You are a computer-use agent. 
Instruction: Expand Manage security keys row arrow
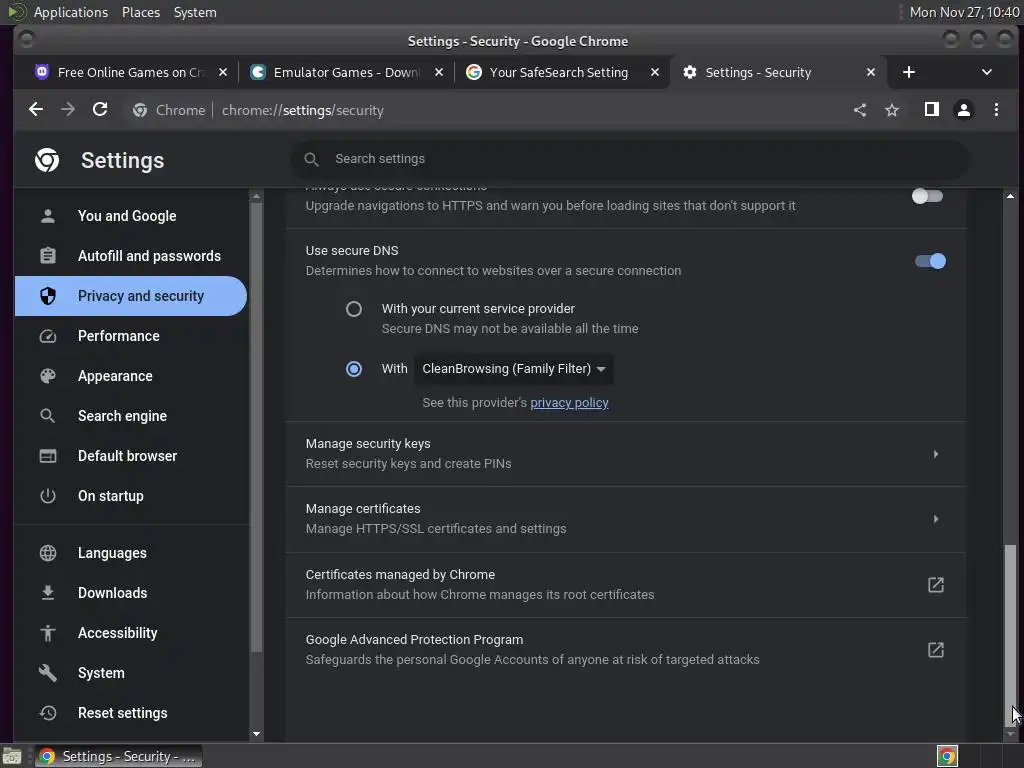click(x=935, y=454)
